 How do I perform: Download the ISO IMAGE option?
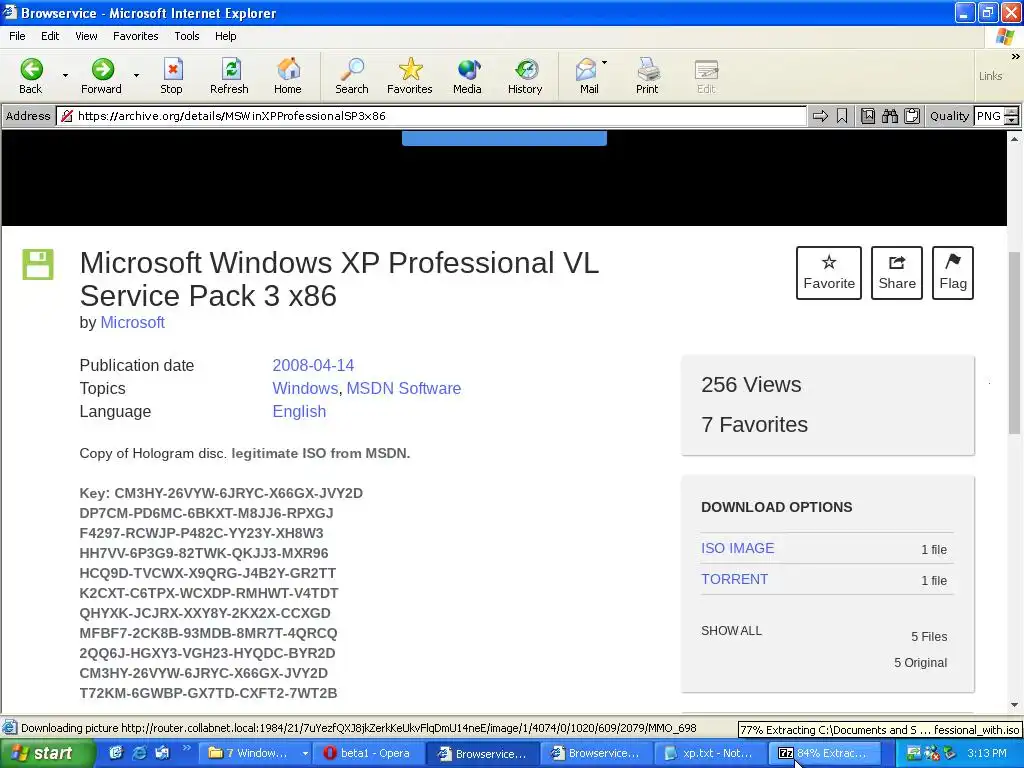(737, 548)
